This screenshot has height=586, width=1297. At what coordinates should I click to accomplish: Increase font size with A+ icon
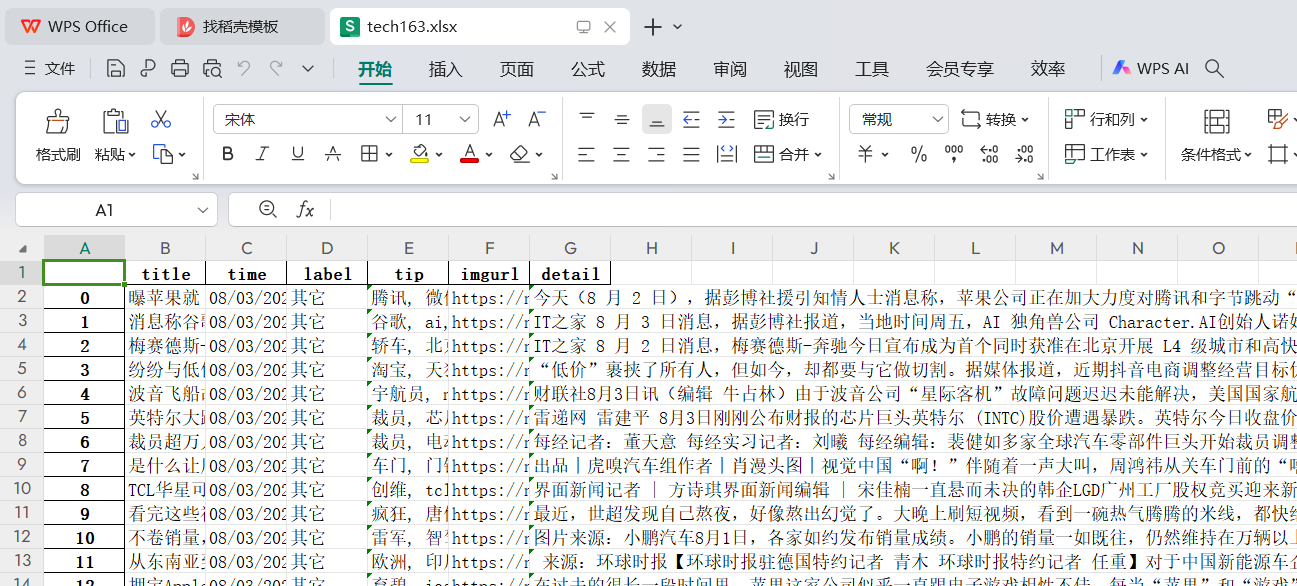(502, 120)
